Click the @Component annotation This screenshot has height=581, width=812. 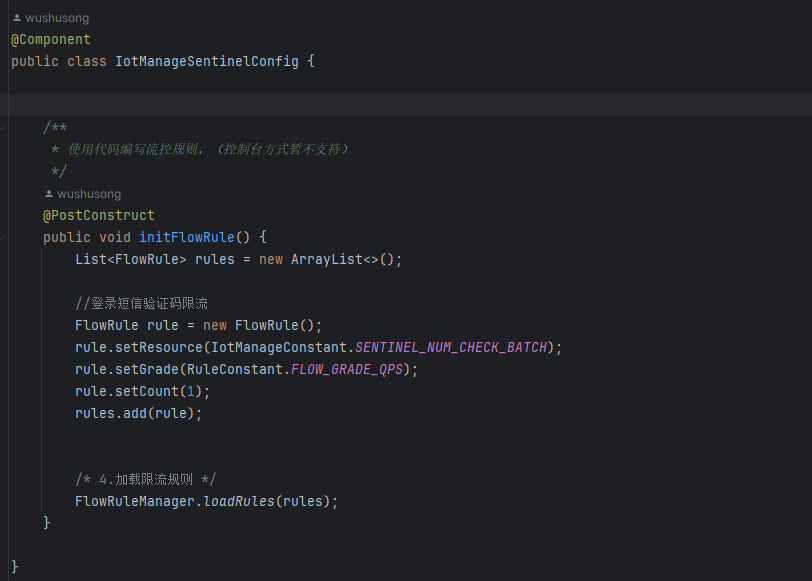pos(50,40)
